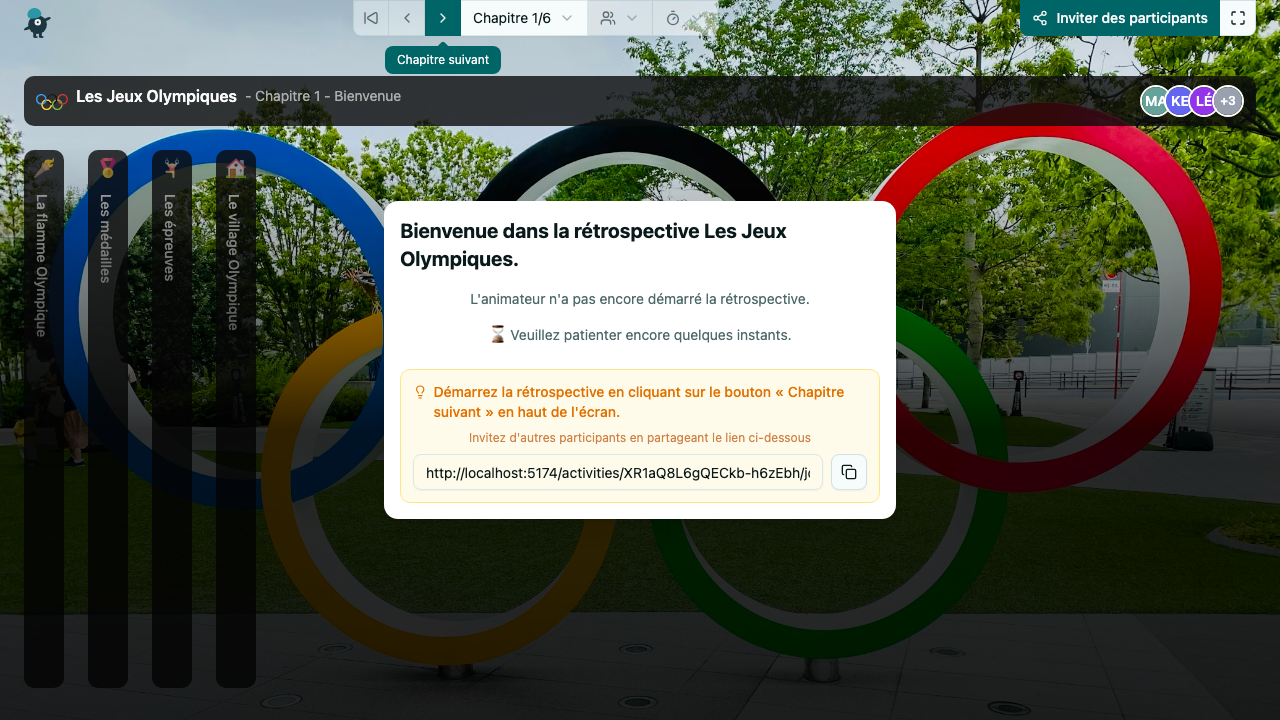Start the retrospective via Chapitre suivant button
The height and width of the screenshot is (720, 1280).
(x=443, y=17)
